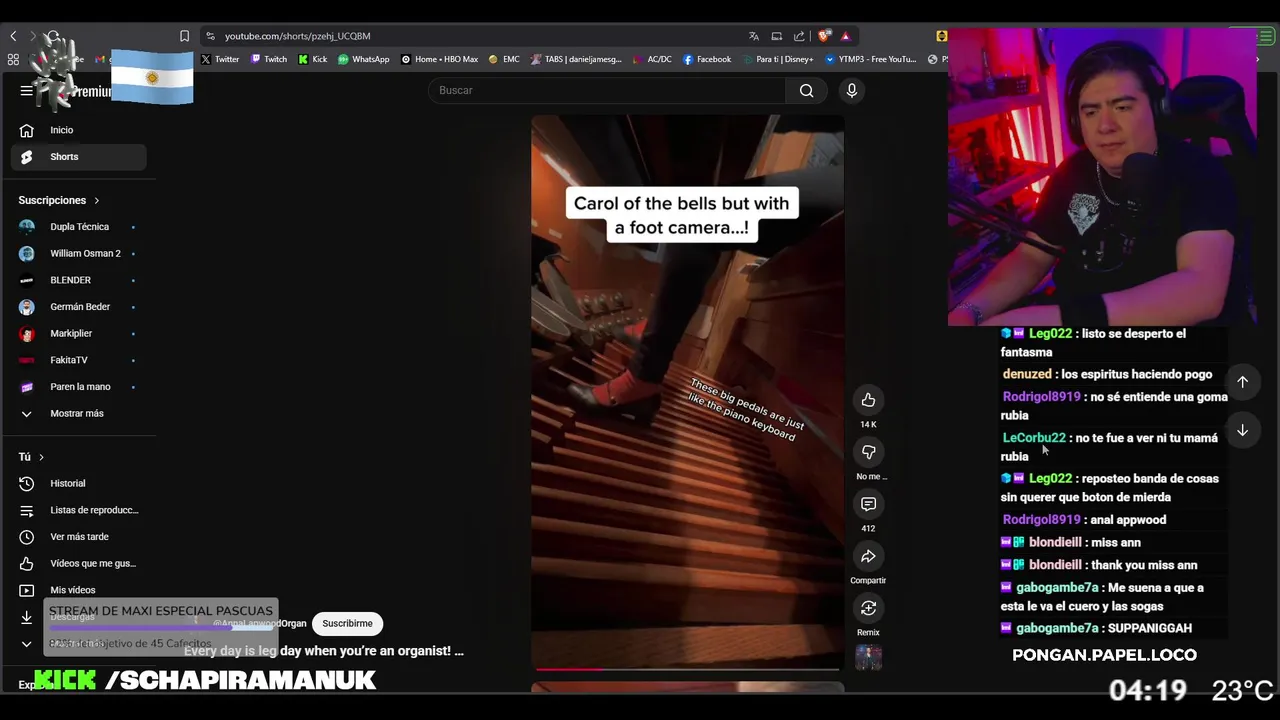Click the browser share icon in address bar
The width and height of the screenshot is (1280, 720).
coord(799,36)
